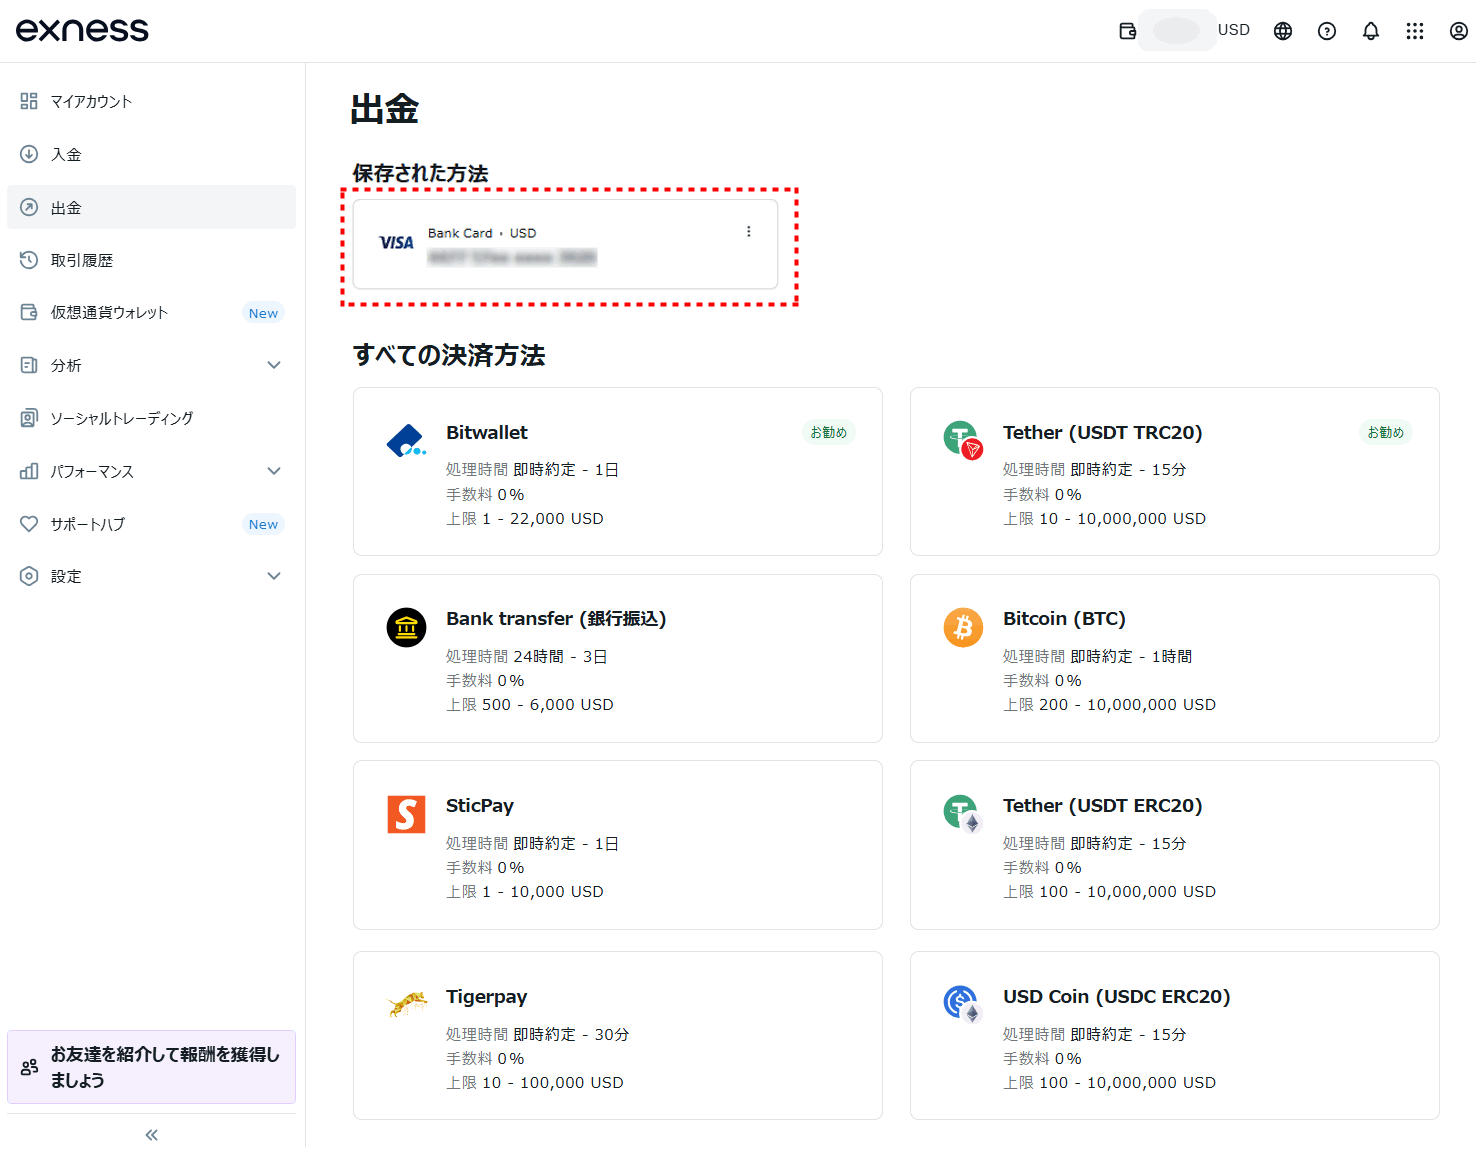The image size is (1476, 1153).
Task: Click the Tigerpay tiger logo
Action: [x=407, y=1004]
